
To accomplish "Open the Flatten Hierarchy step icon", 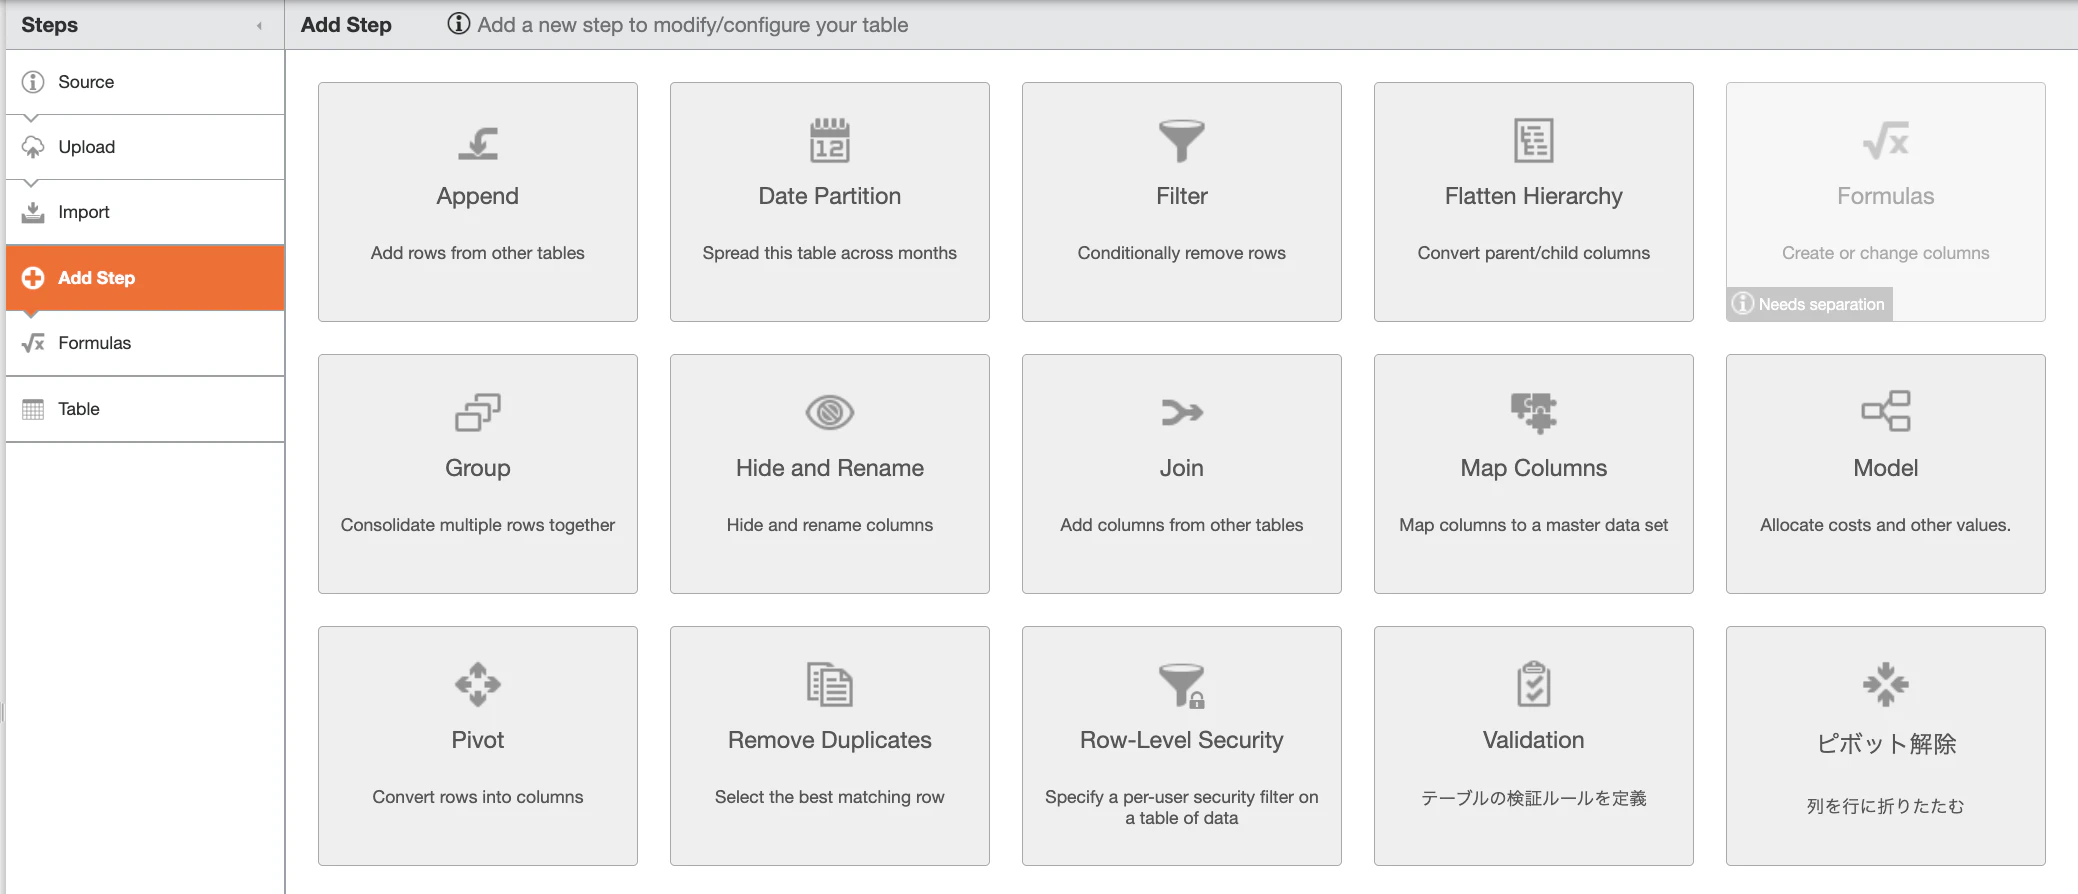I will point(1534,140).
